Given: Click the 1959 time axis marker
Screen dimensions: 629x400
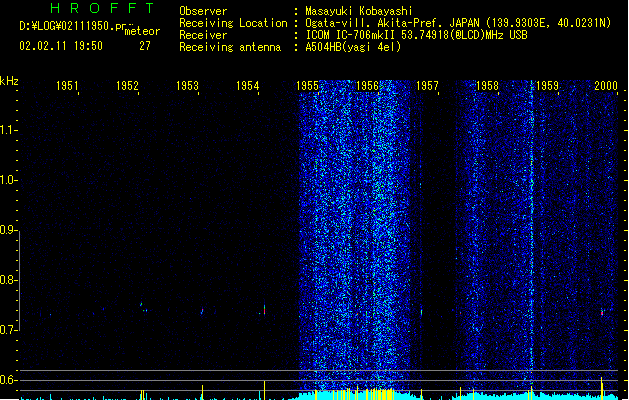Looking at the screenshot, I should (x=547, y=86).
